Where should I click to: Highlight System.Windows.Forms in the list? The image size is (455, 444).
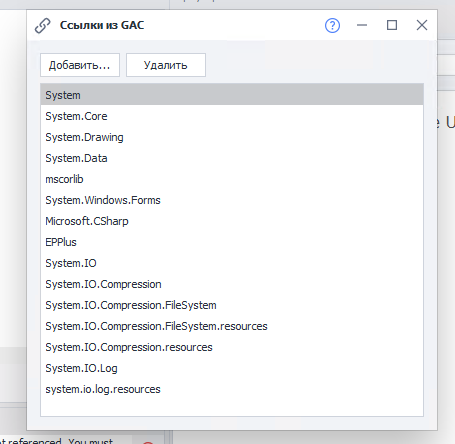click(x=232, y=200)
